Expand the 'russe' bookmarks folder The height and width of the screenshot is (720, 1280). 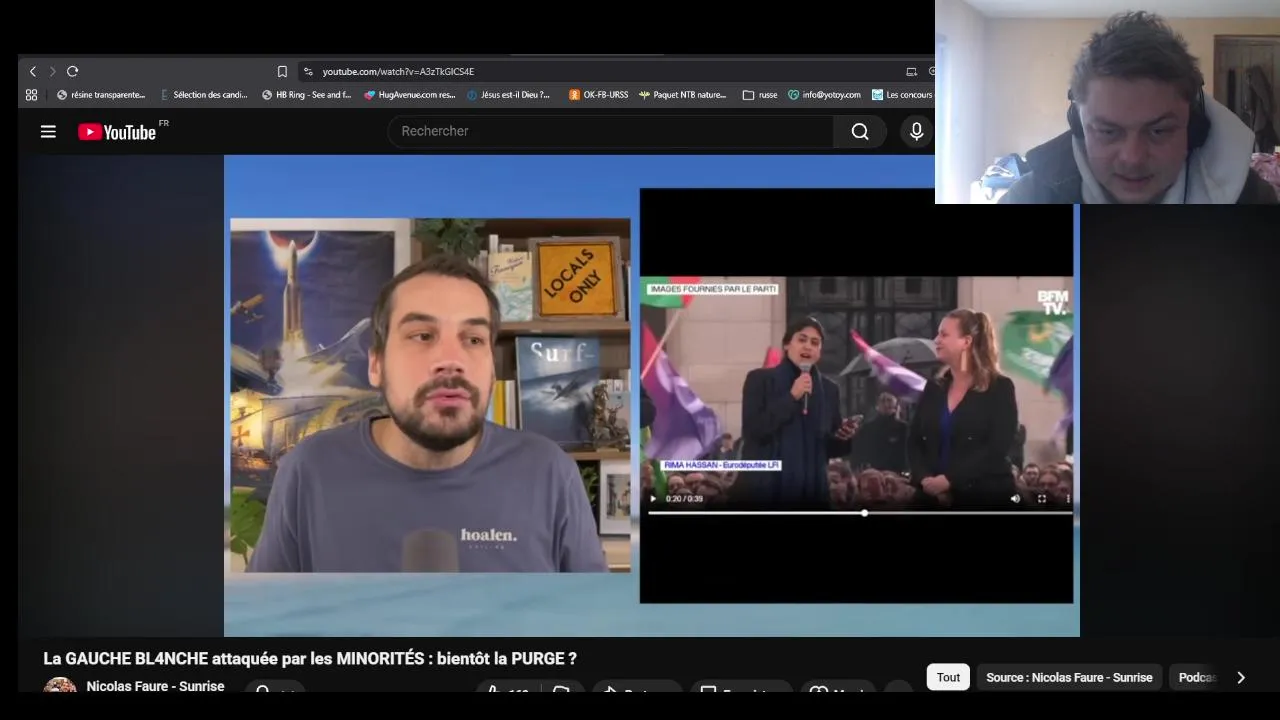tap(760, 95)
